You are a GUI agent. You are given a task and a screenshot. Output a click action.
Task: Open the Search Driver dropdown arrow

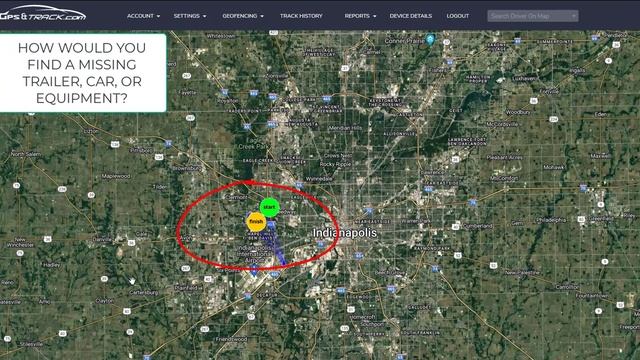click(x=573, y=16)
